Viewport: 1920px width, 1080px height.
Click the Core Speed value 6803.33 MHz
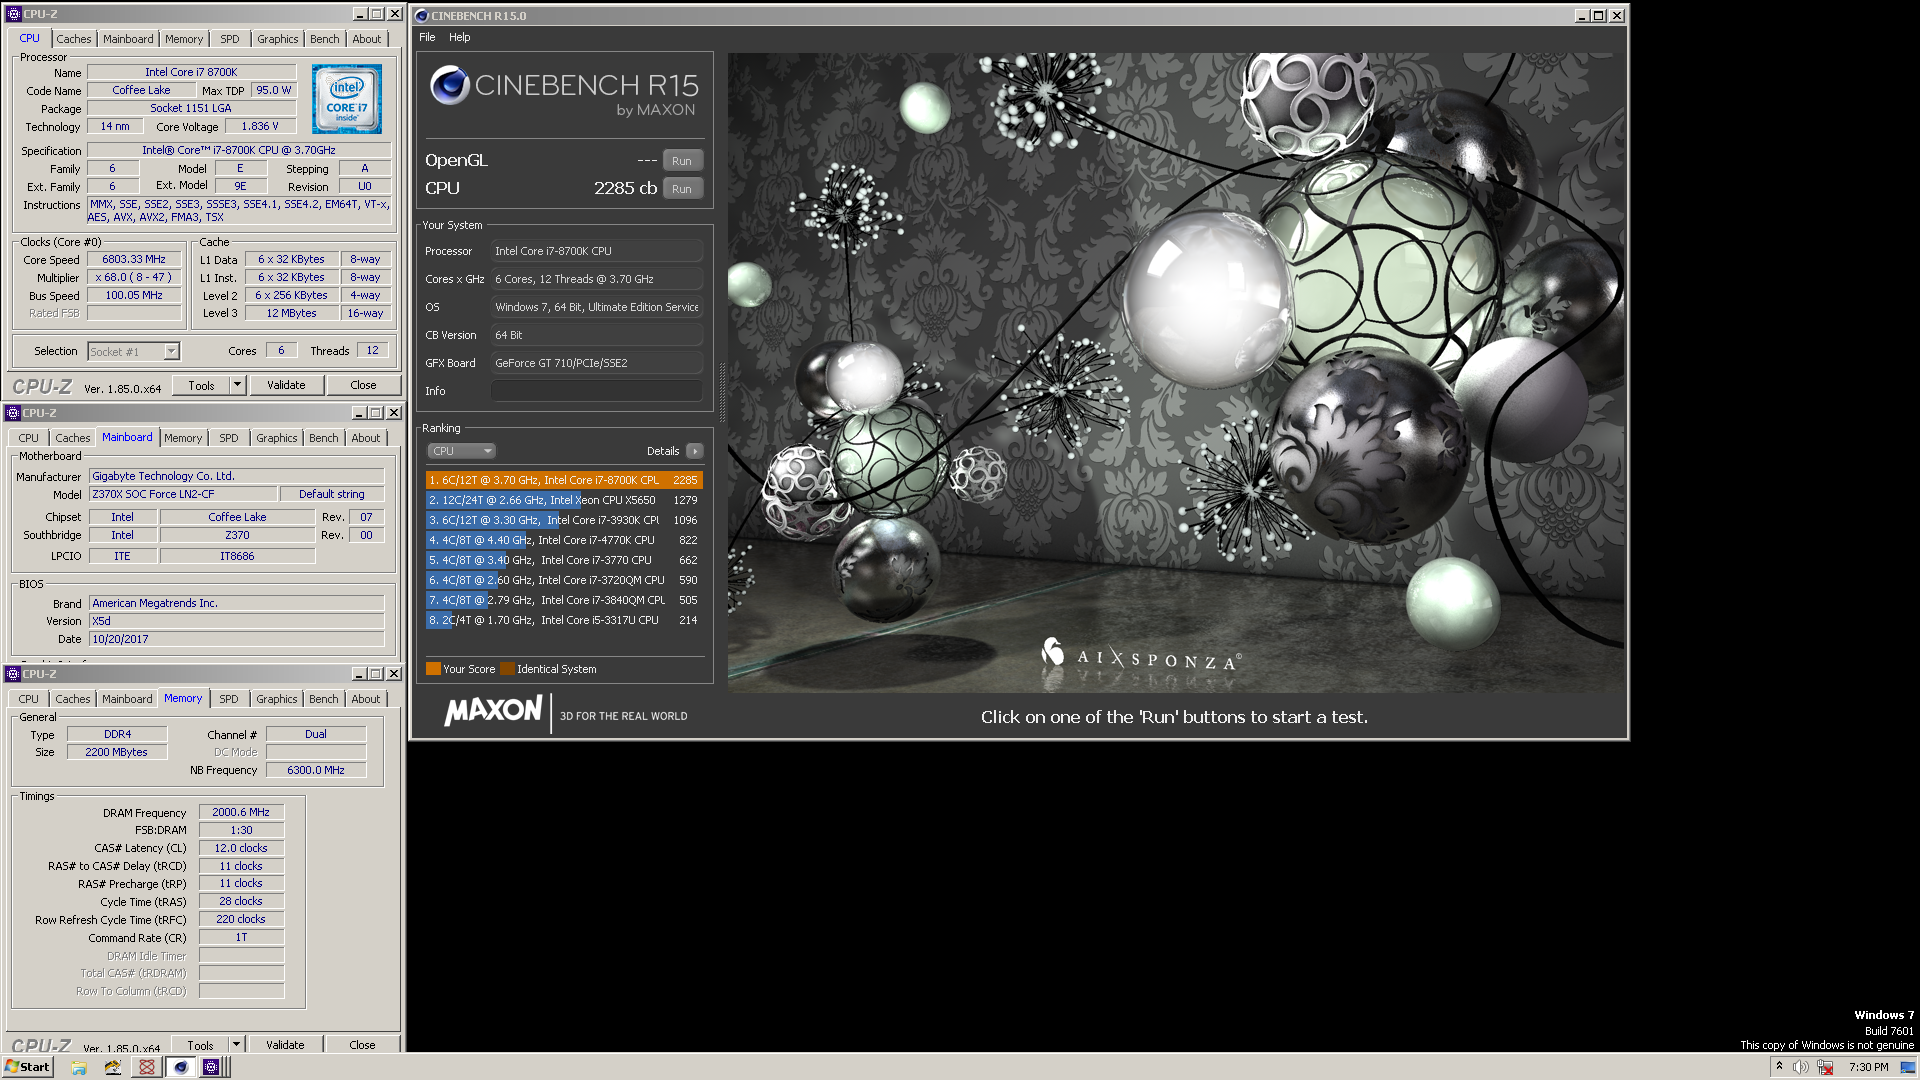point(134,259)
